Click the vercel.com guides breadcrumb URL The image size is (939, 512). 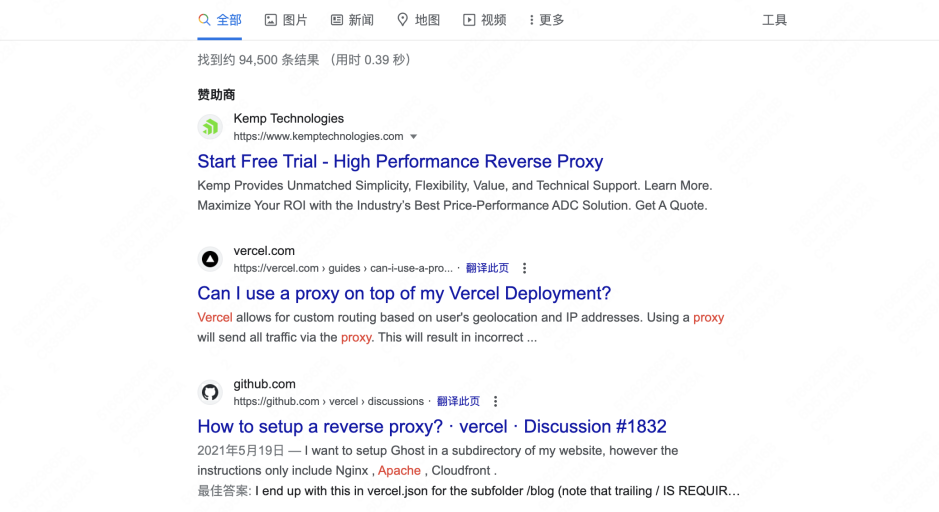click(x=343, y=268)
